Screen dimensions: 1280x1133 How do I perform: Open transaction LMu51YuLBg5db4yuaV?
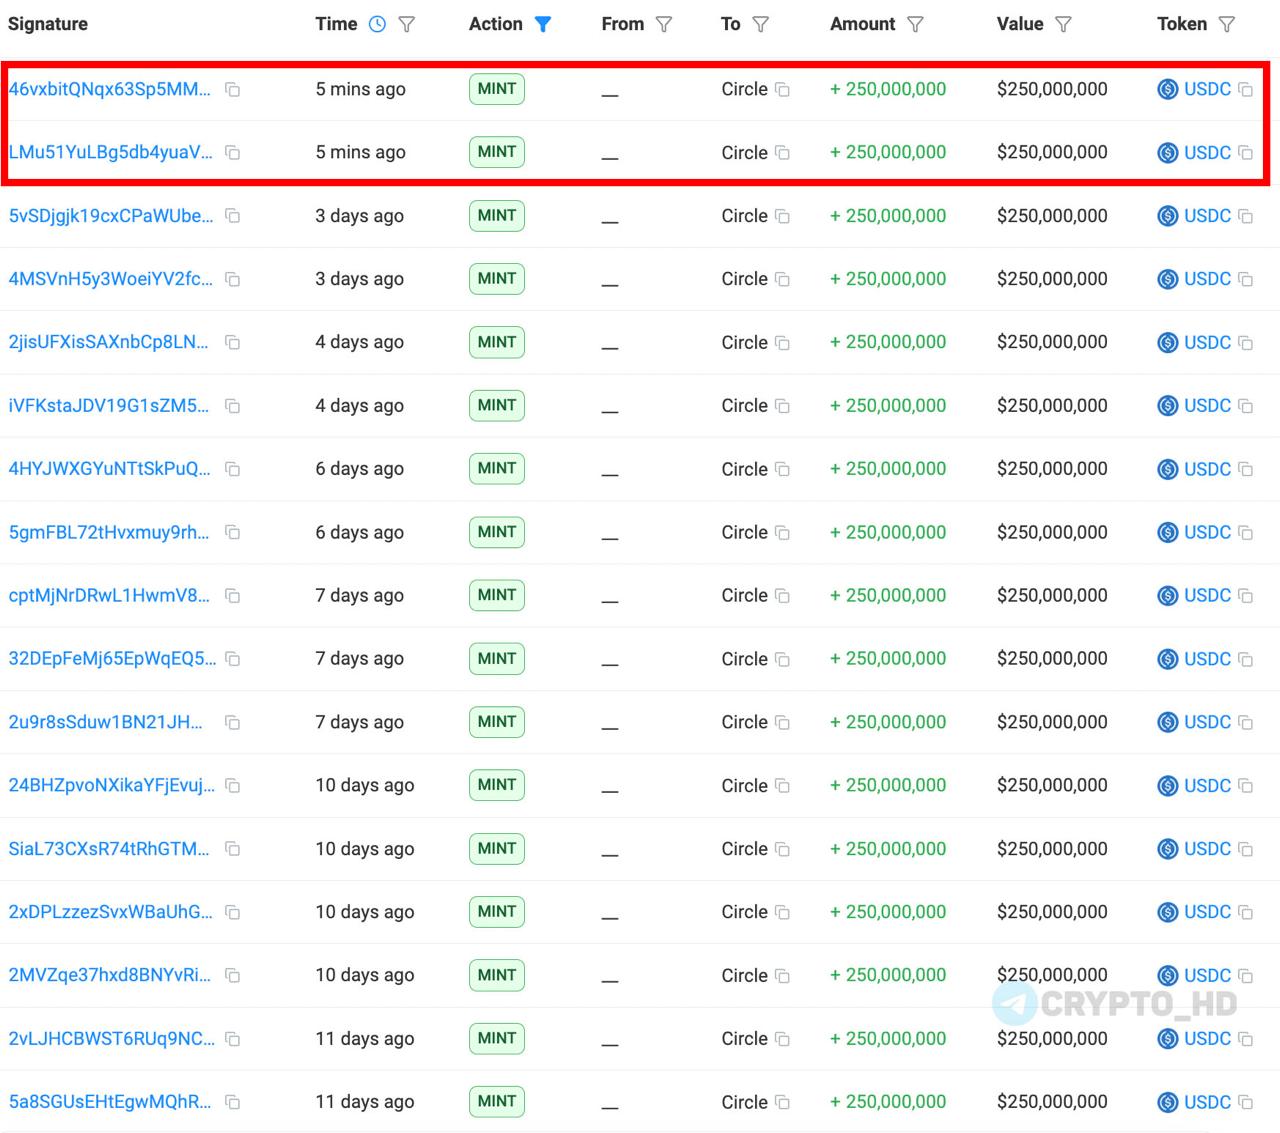pyautogui.click(x=110, y=152)
